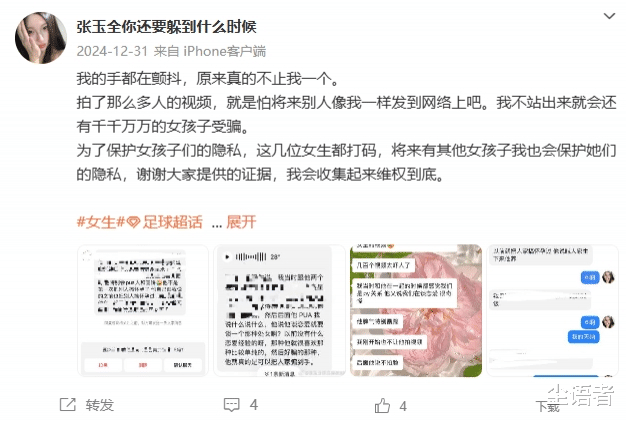Open fourth chat screenshot thumbnail
626x421 pixels.
[x=552, y=310]
